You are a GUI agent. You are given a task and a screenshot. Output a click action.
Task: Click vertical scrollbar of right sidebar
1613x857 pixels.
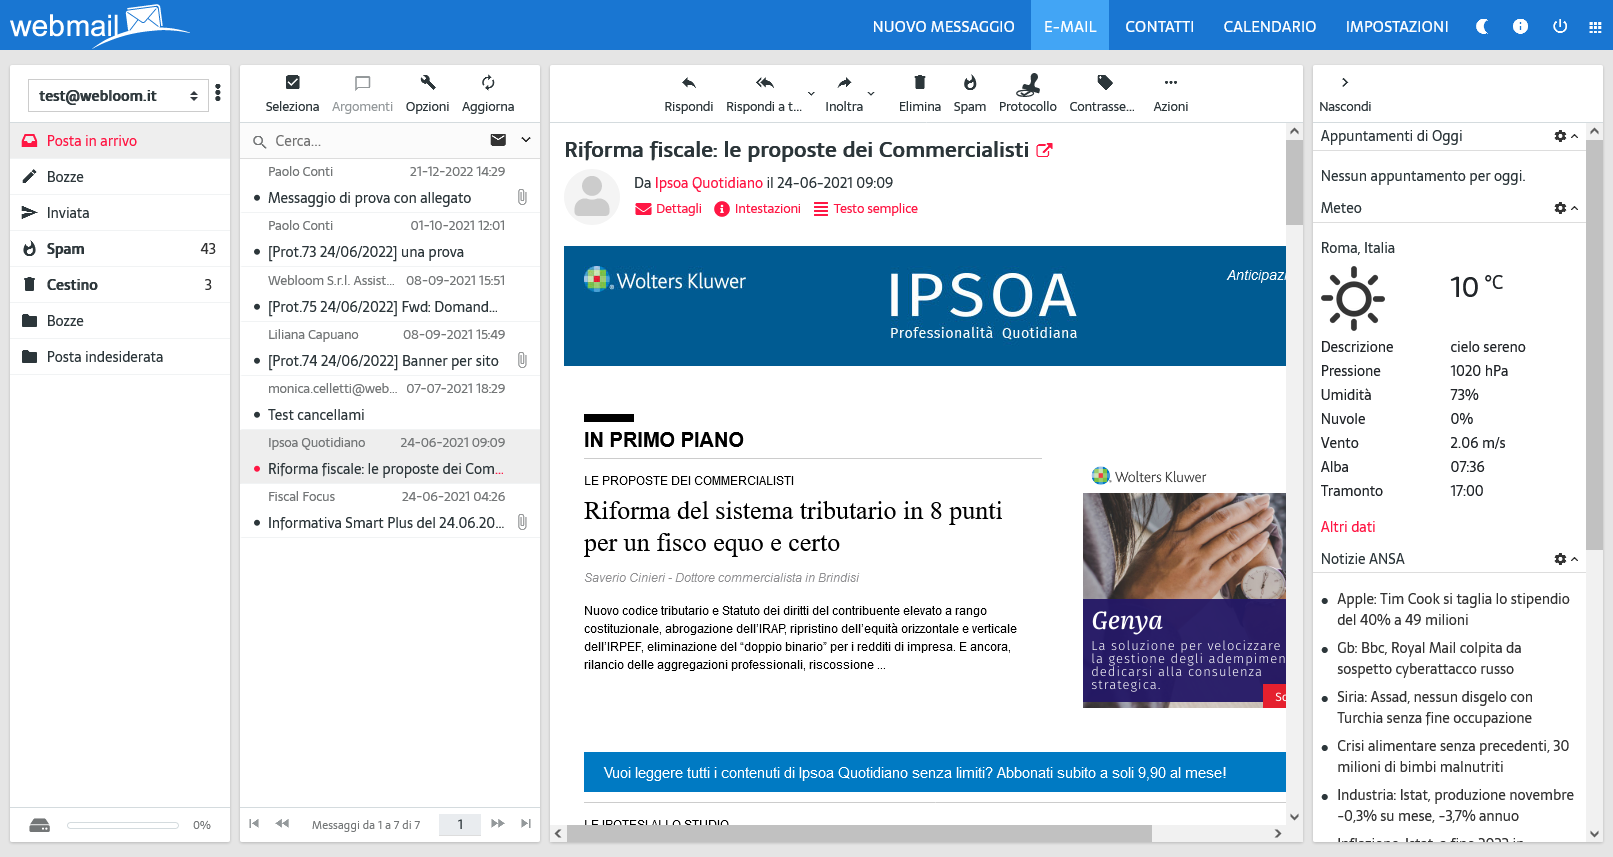coord(1594,345)
